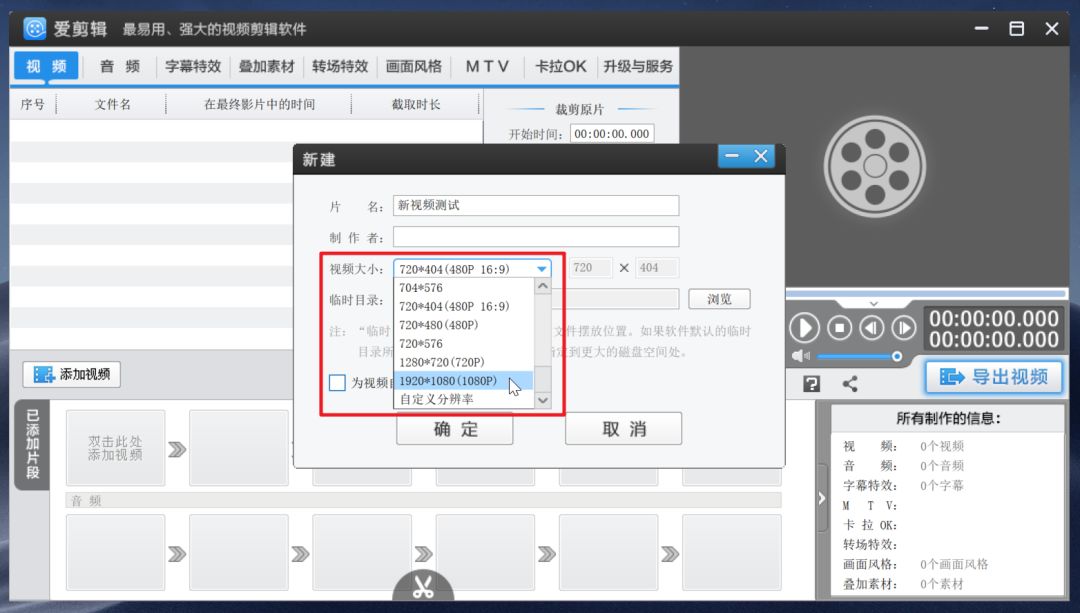Screen dimensions: 1080x613
Task: Step forward one frame with the next-frame icon
Action: point(904,327)
